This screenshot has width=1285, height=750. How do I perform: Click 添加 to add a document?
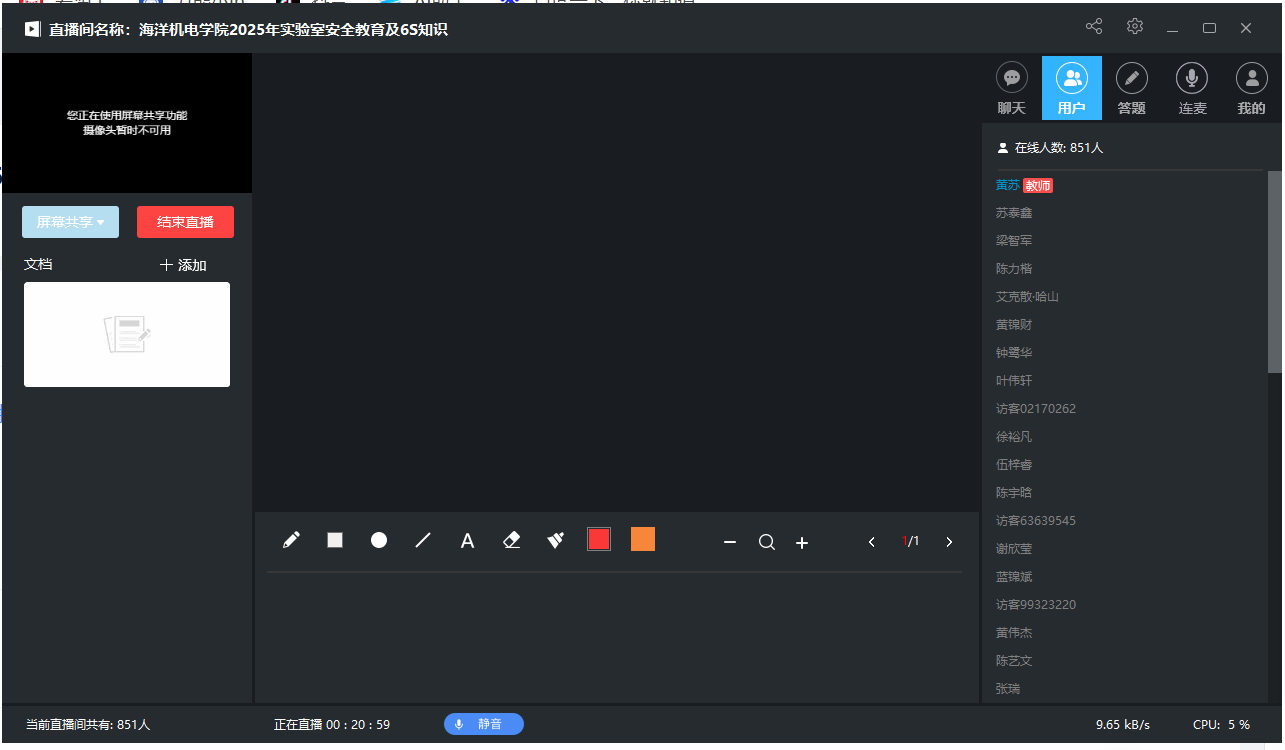(x=183, y=265)
